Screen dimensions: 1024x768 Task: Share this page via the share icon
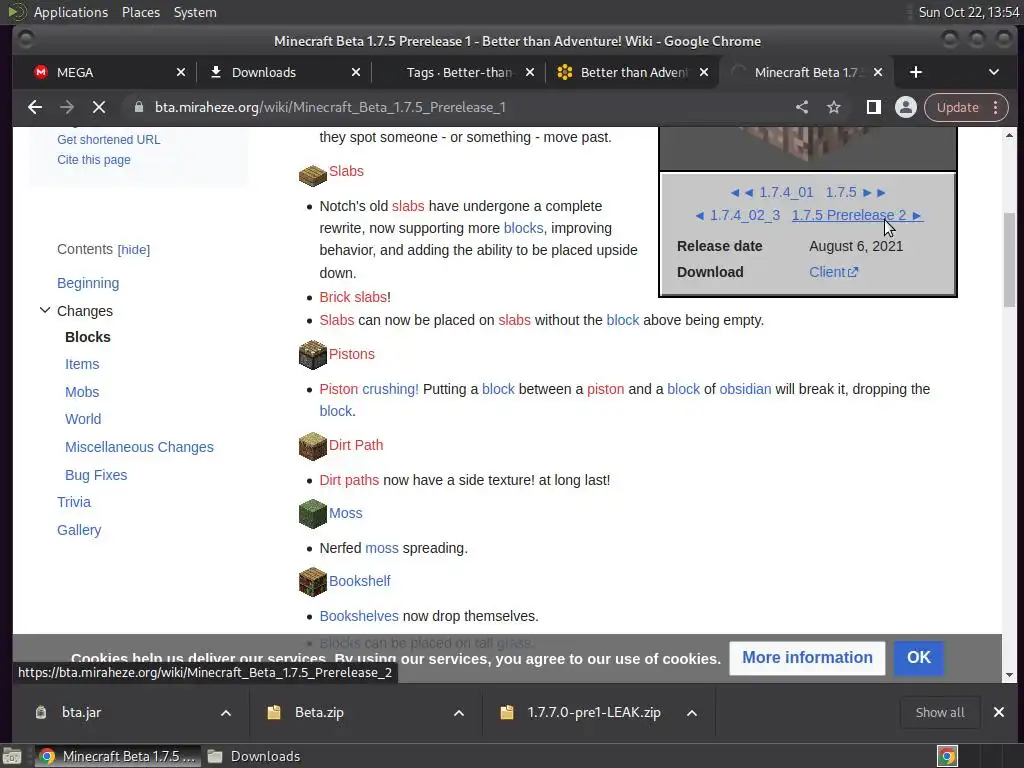802,107
